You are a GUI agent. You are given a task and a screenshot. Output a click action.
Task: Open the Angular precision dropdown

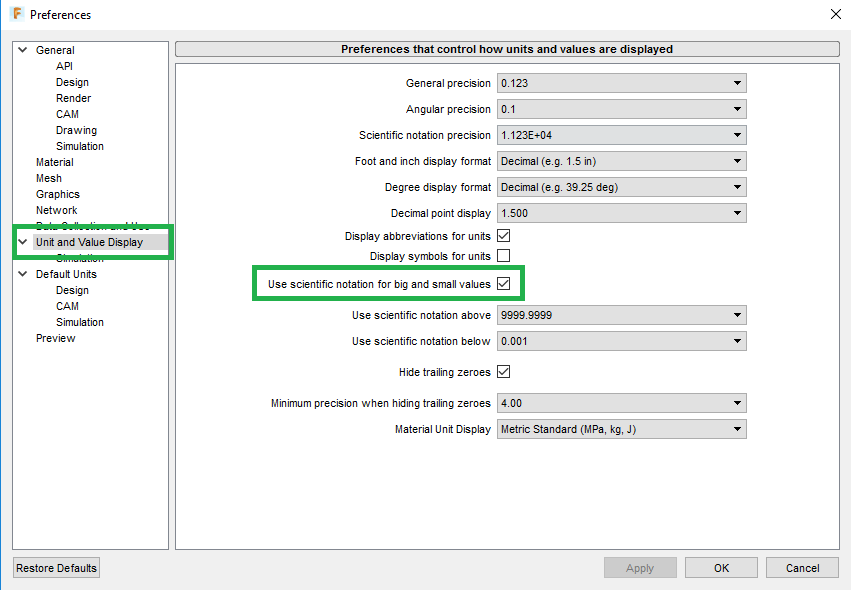pos(736,109)
